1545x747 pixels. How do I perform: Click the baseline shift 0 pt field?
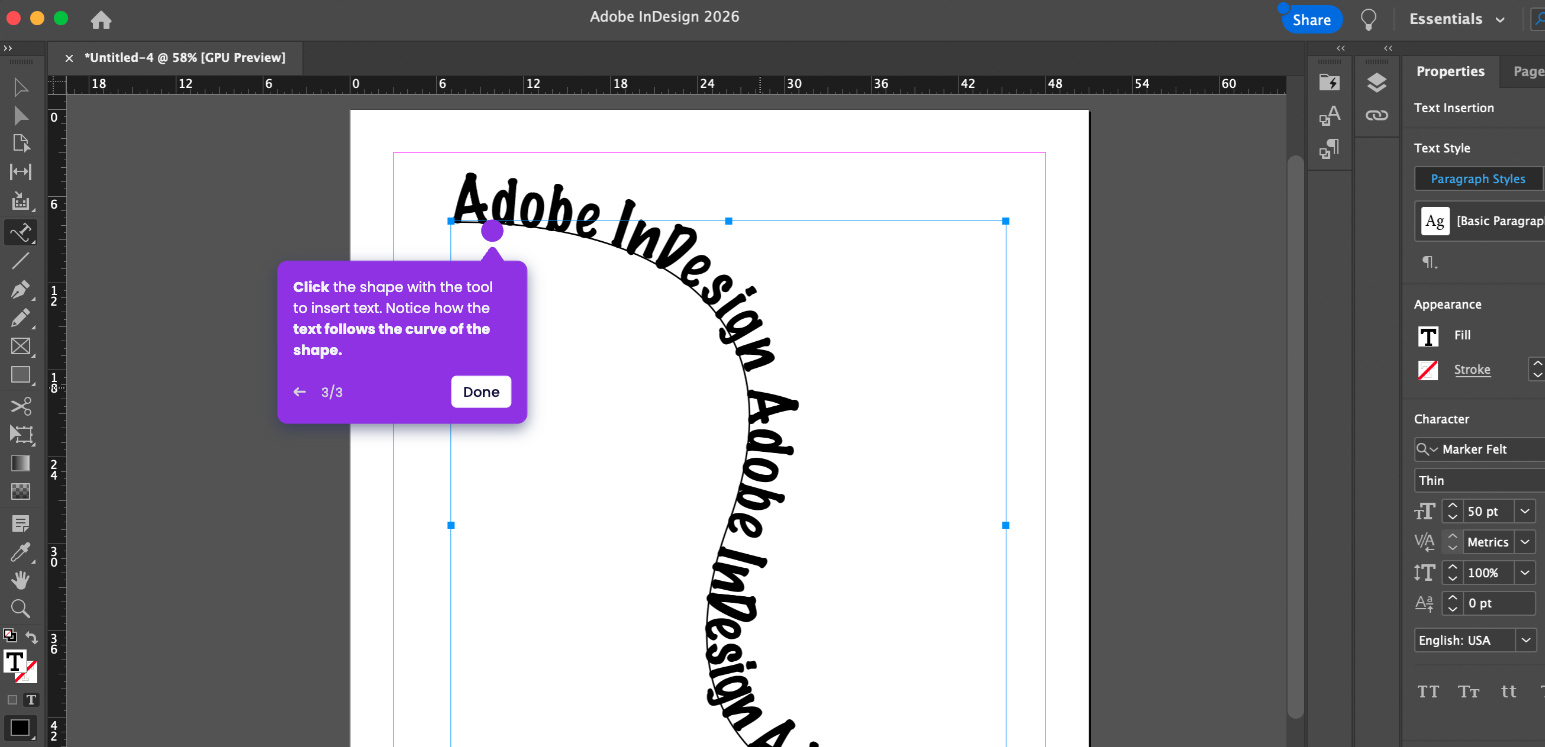pyautogui.click(x=1500, y=604)
